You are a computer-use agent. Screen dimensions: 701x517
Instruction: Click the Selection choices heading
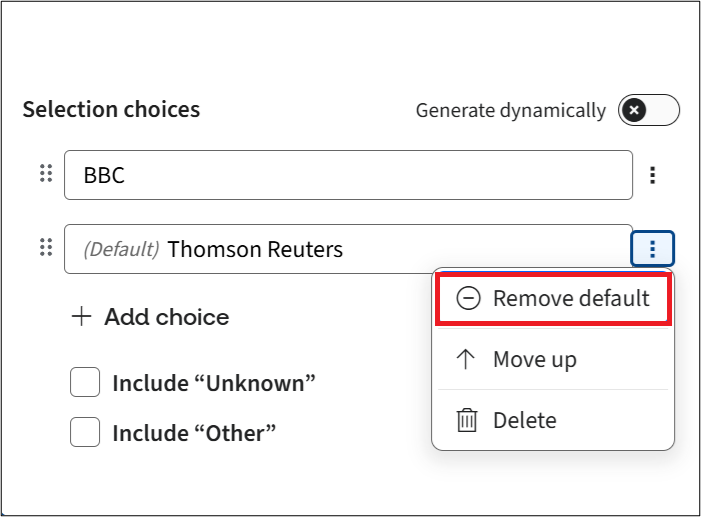pos(111,109)
